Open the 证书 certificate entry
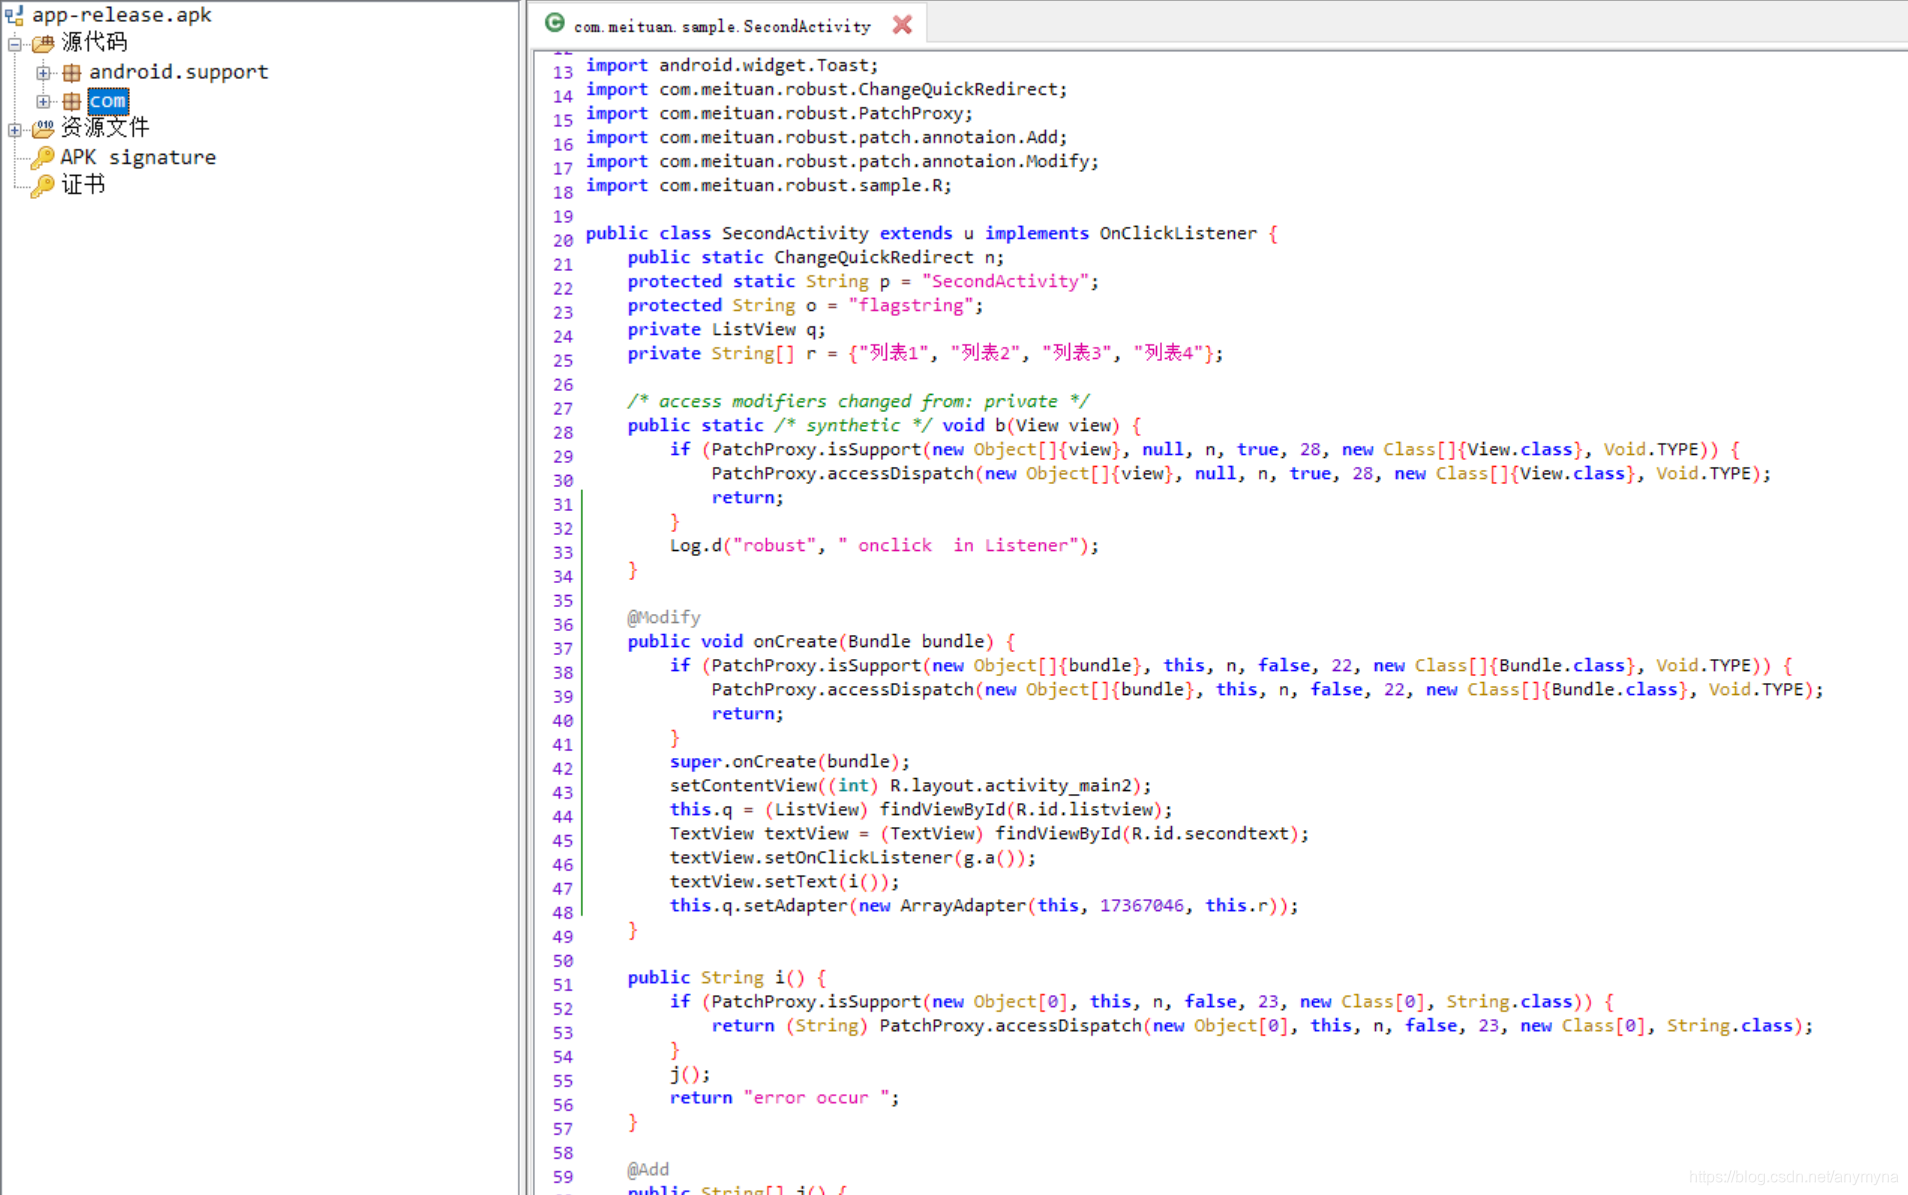Viewport: 1908px width, 1195px height. click(83, 184)
